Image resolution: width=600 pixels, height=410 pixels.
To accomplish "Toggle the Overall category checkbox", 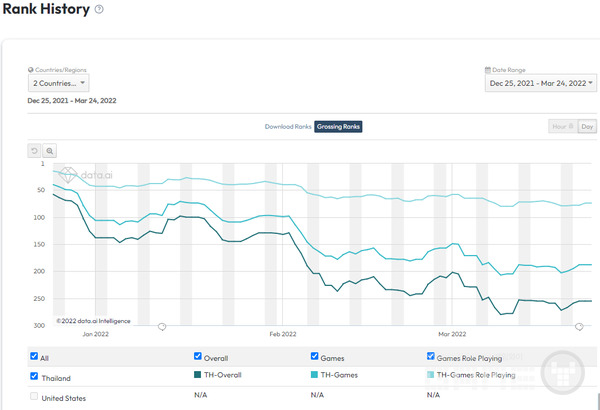I will coord(198,356).
